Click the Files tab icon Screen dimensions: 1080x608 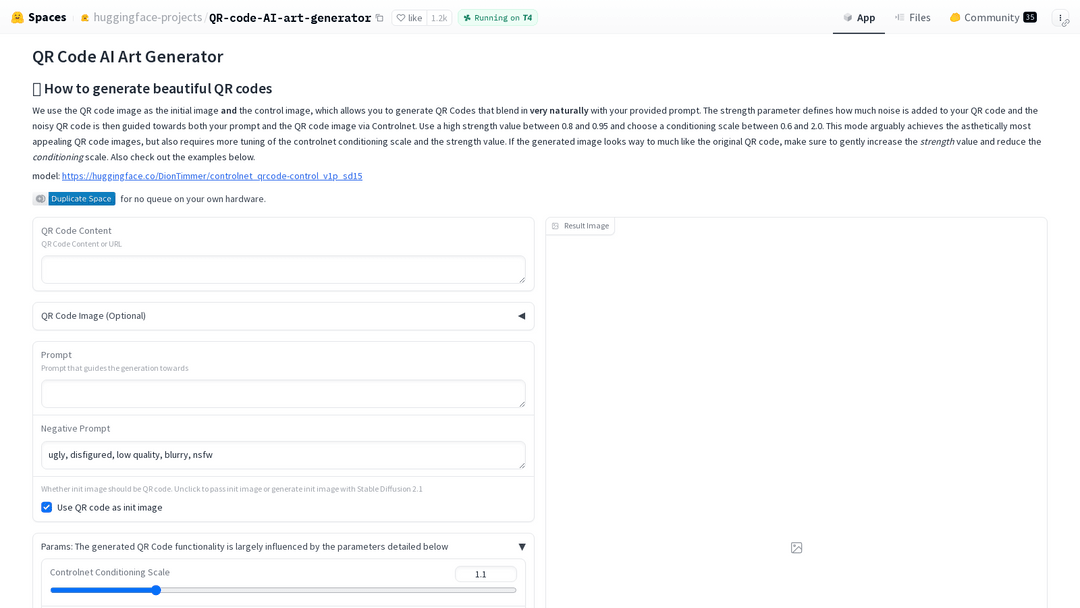point(900,18)
